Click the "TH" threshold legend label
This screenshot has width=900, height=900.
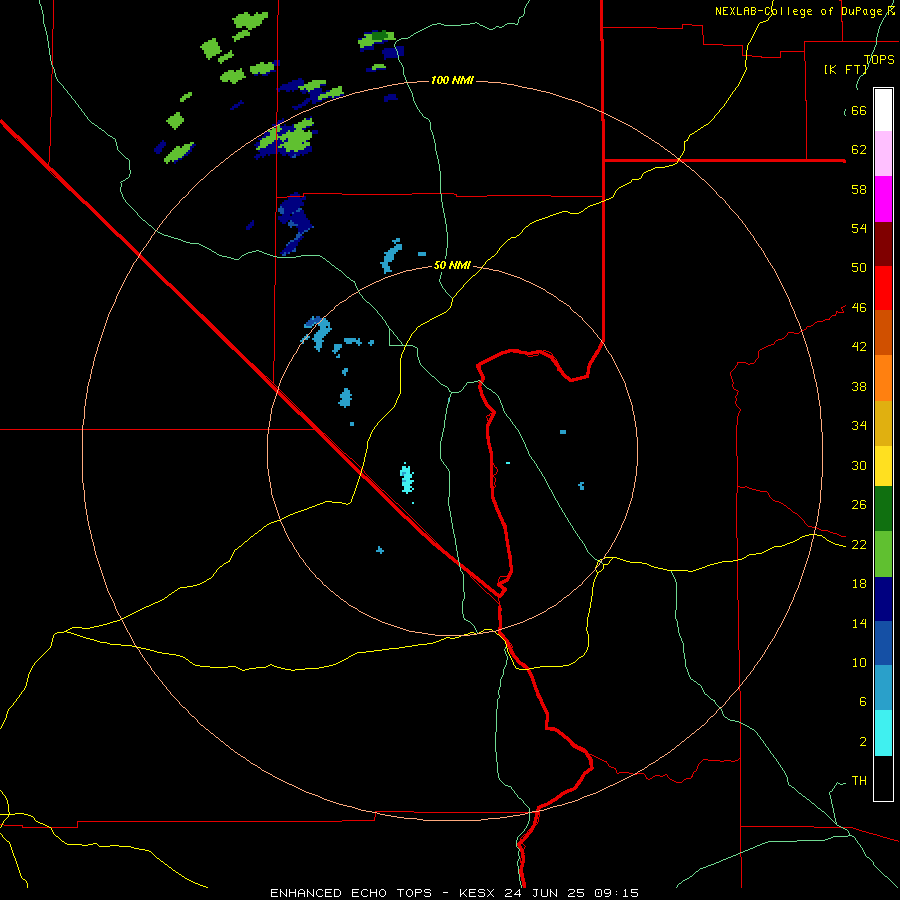coord(859,781)
